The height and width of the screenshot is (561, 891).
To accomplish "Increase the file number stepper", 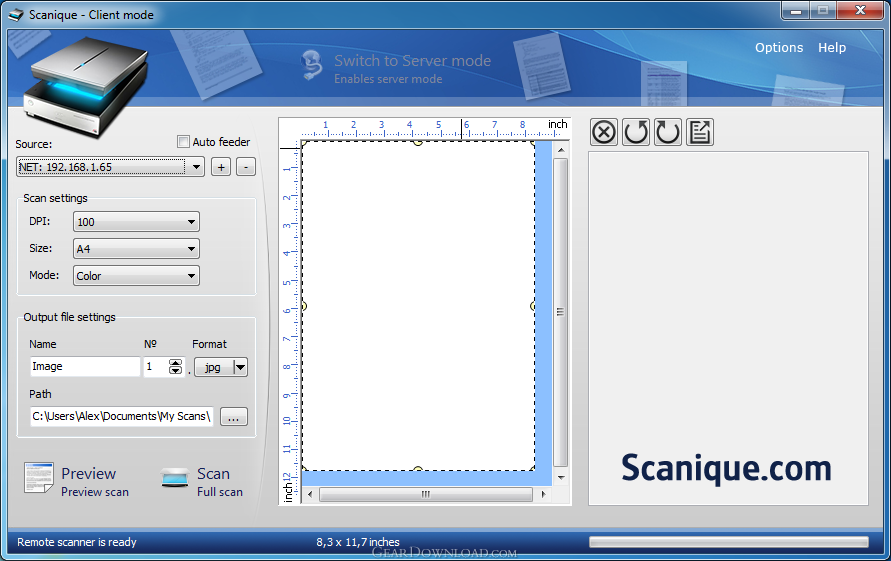I will tap(176, 363).
